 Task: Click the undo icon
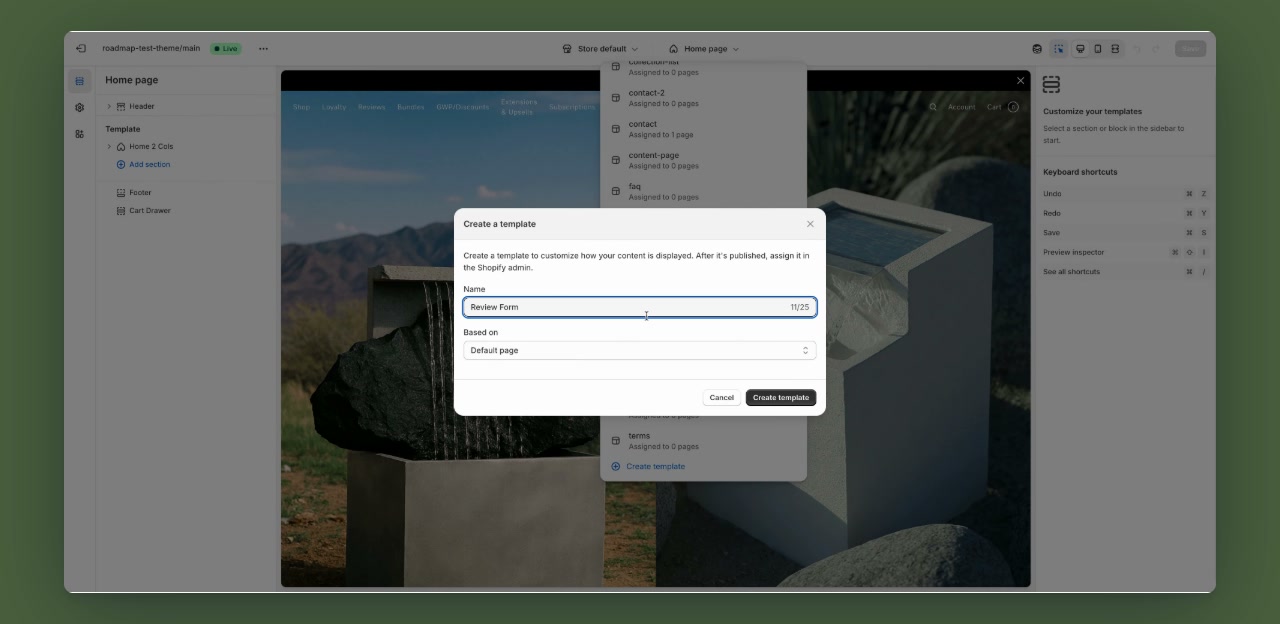pyautogui.click(x=1137, y=48)
